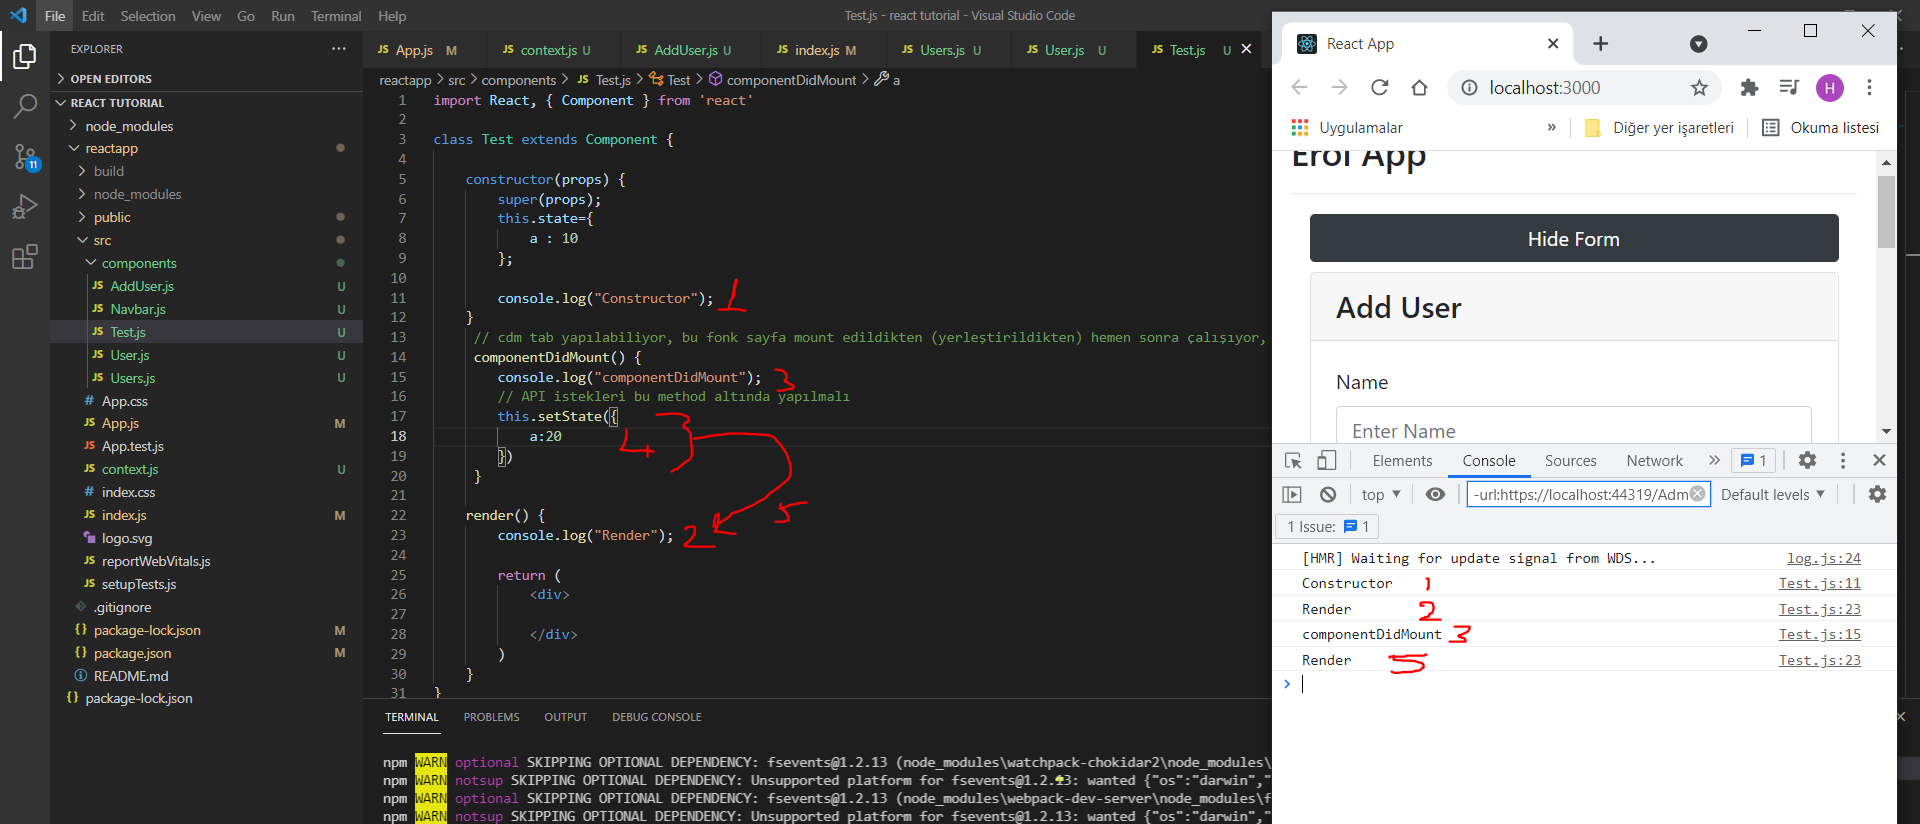Clear the console with the clear icon
This screenshot has height=824, width=1920.
(x=1328, y=495)
